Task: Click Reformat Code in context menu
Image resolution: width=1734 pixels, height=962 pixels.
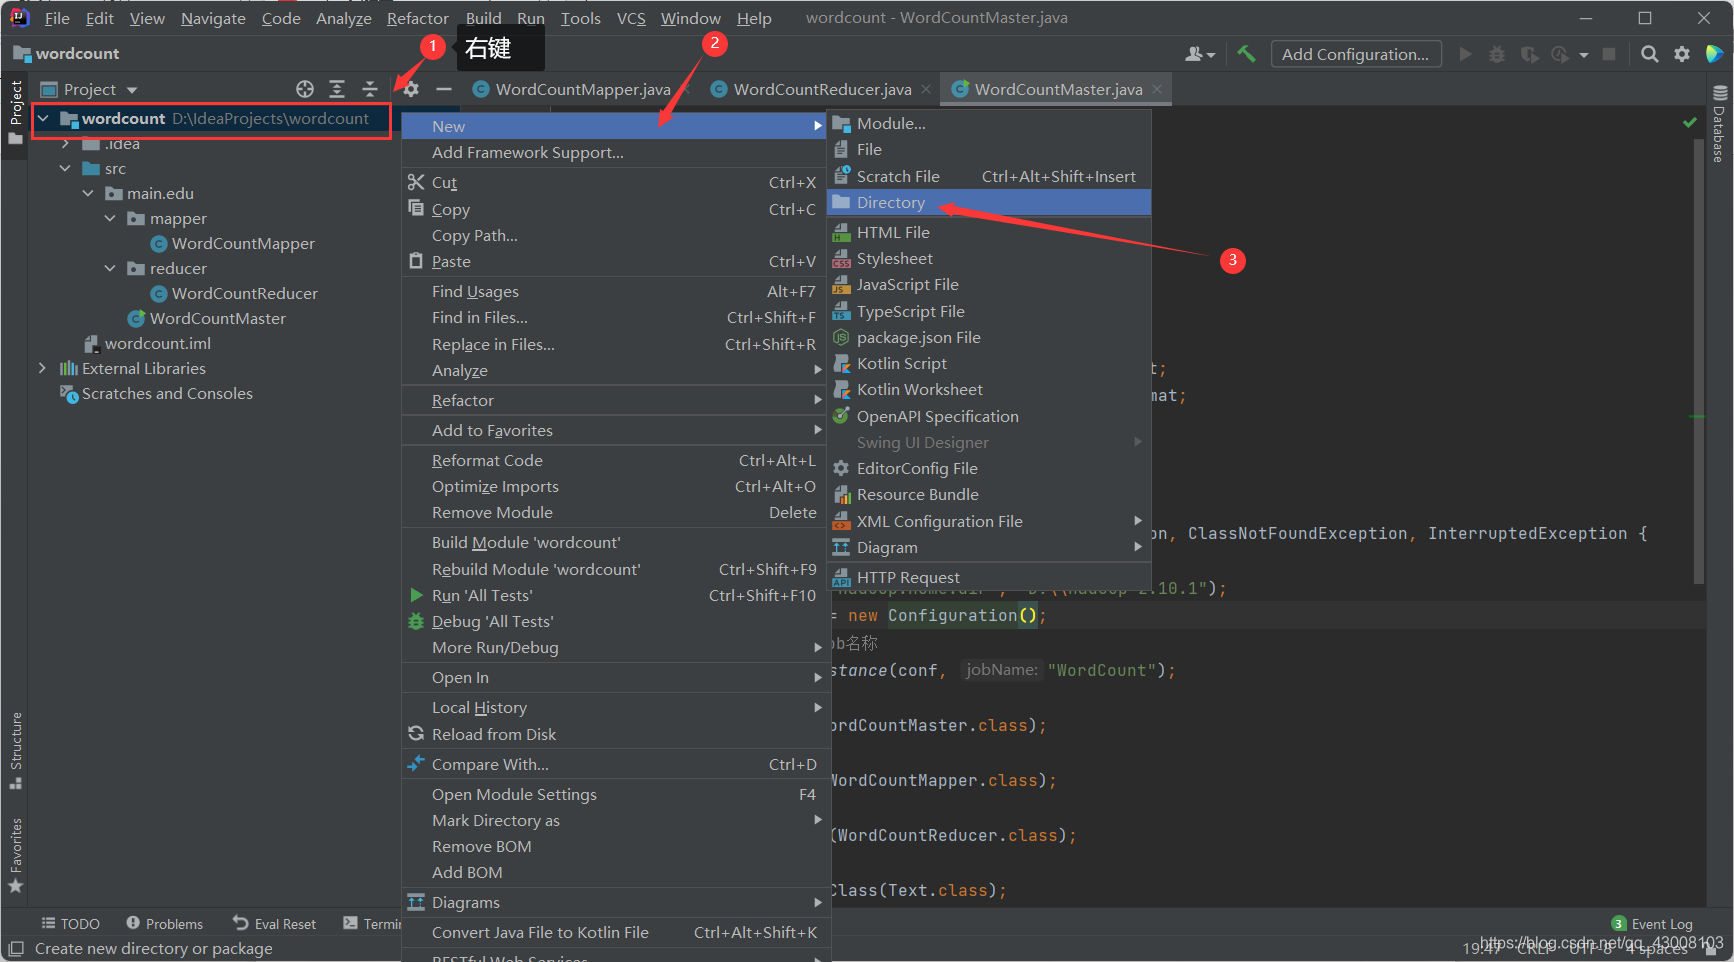Action: pos(615,460)
